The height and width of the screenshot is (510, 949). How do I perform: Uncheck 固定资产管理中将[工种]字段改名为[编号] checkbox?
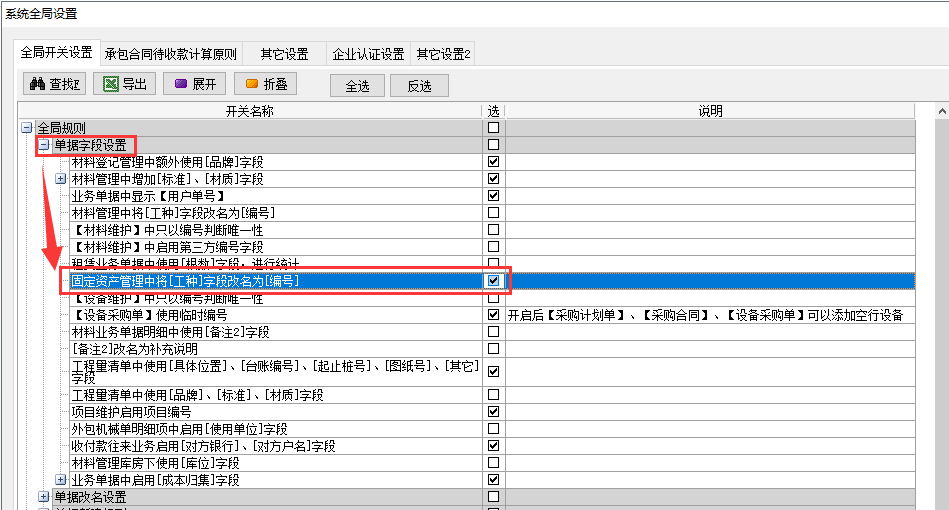pyautogui.click(x=493, y=281)
